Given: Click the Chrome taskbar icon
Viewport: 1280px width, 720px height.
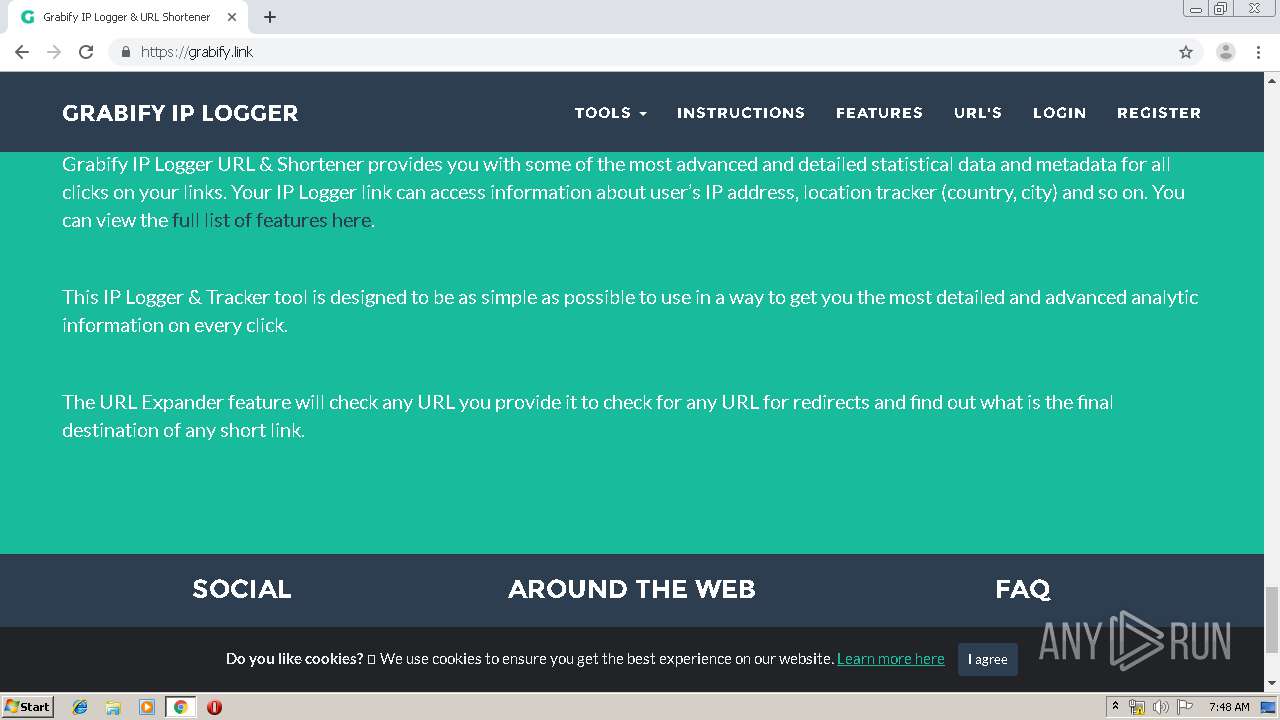Looking at the screenshot, I should pyautogui.click(x=180, y=707).
